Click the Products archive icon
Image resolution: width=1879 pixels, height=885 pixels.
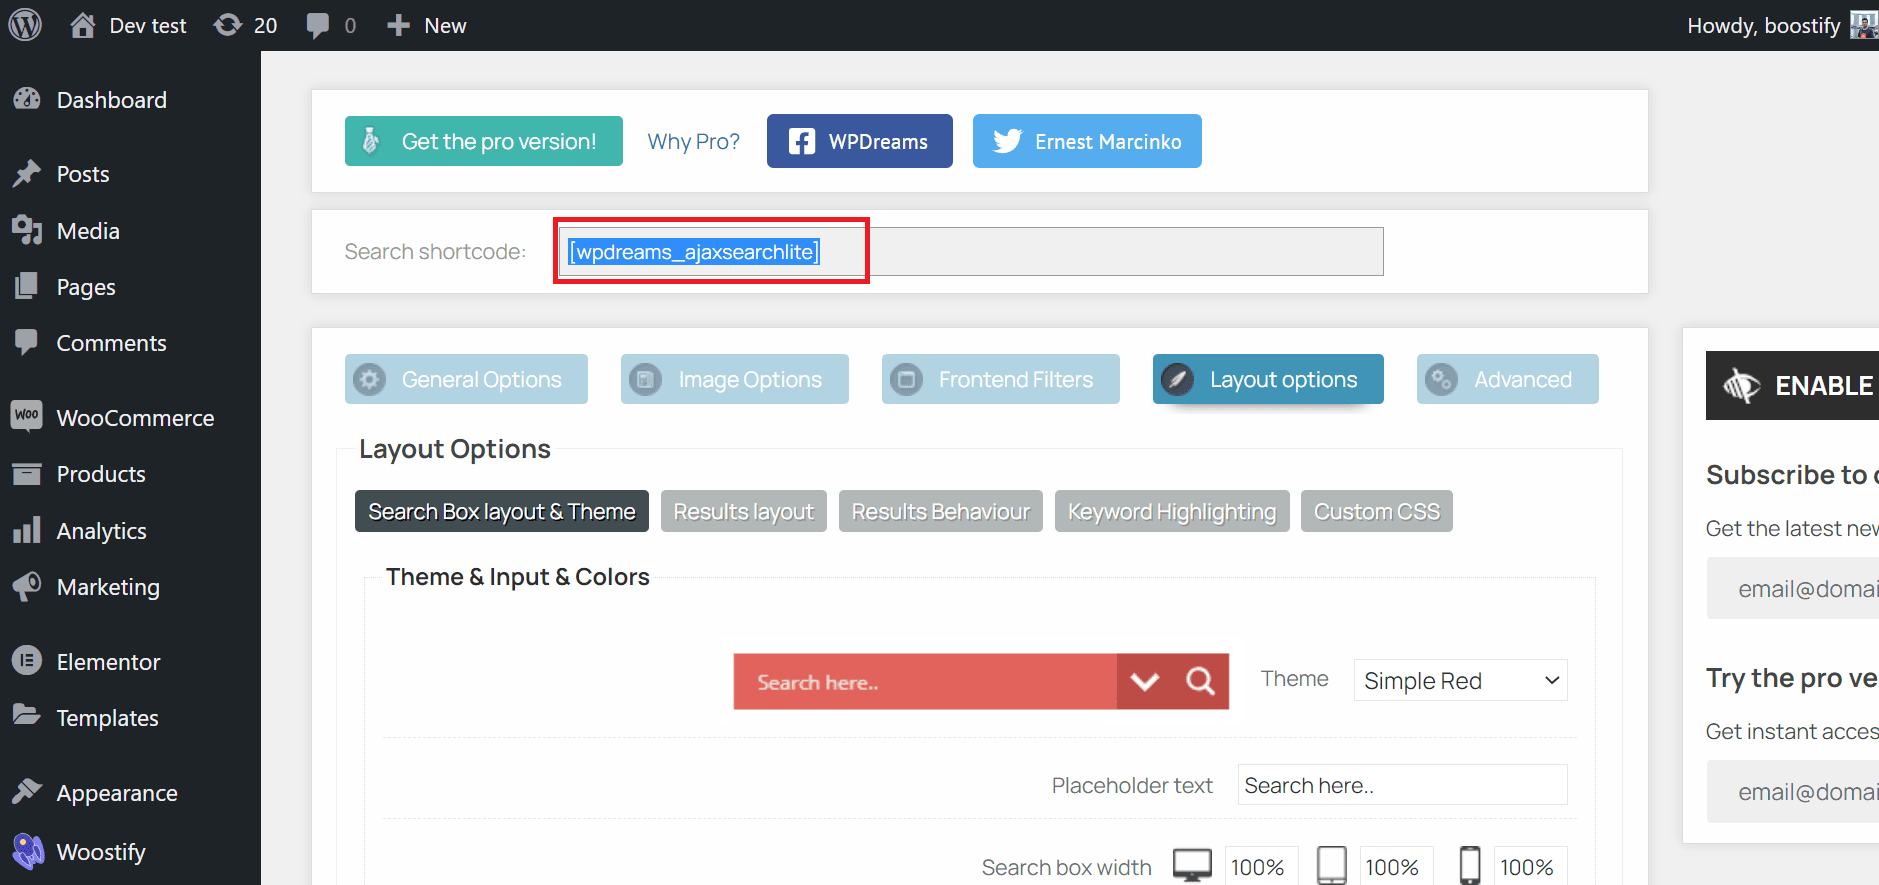[x=27, y=473]
